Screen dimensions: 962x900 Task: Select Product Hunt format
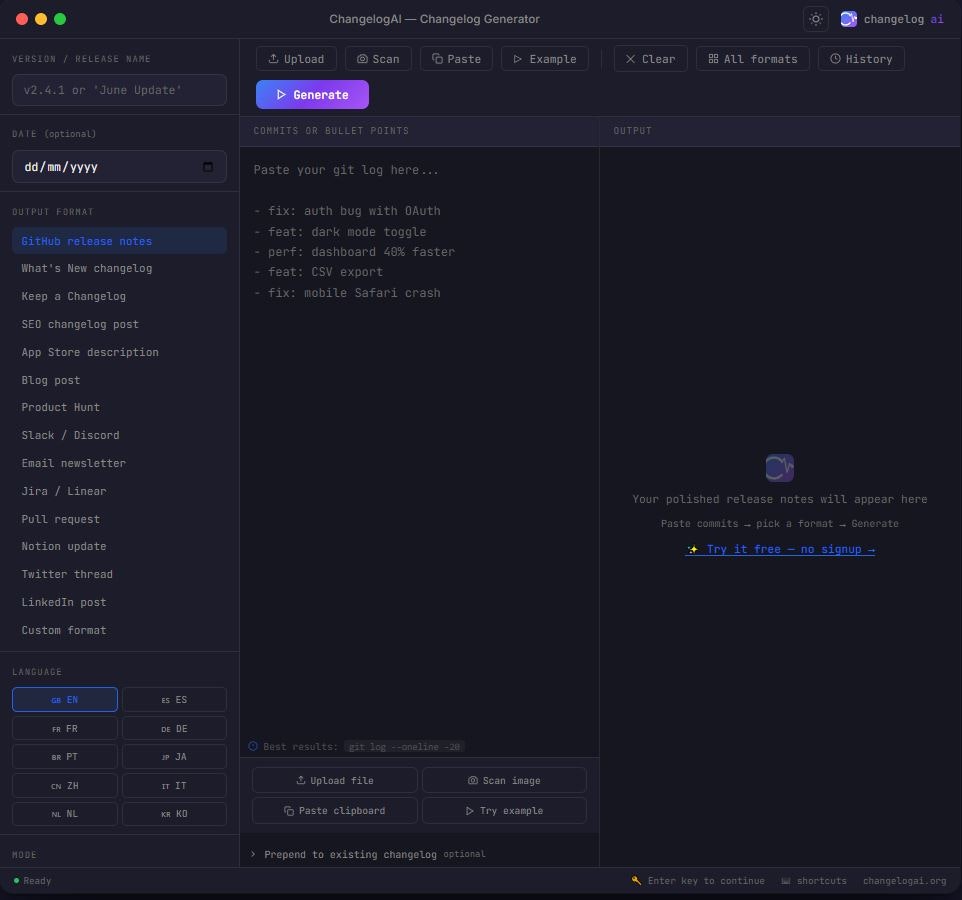coord(119,407)
